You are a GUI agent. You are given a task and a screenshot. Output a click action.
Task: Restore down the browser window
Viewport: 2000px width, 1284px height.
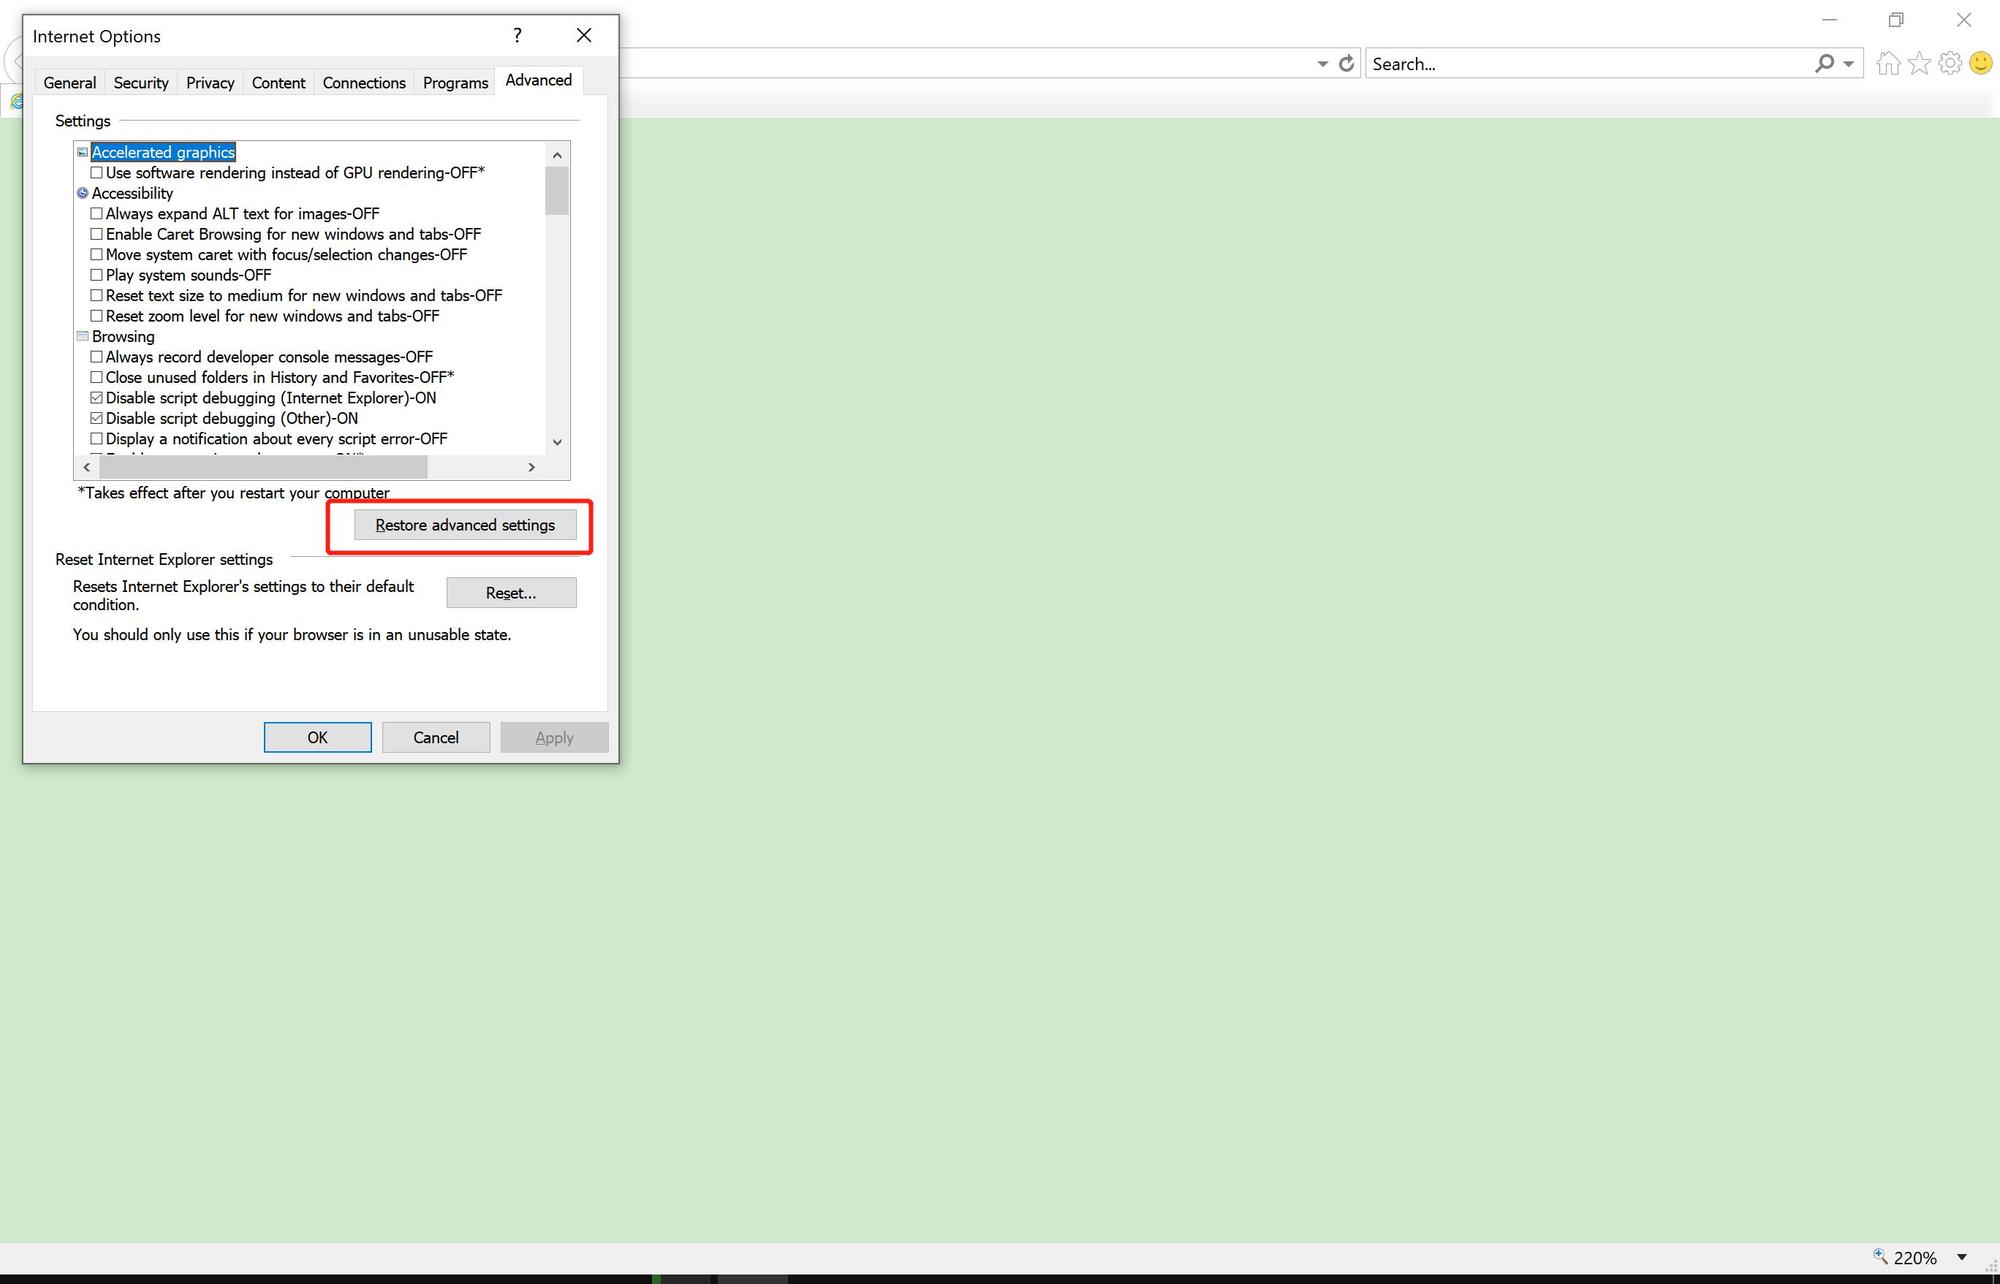click(1896, 20)
